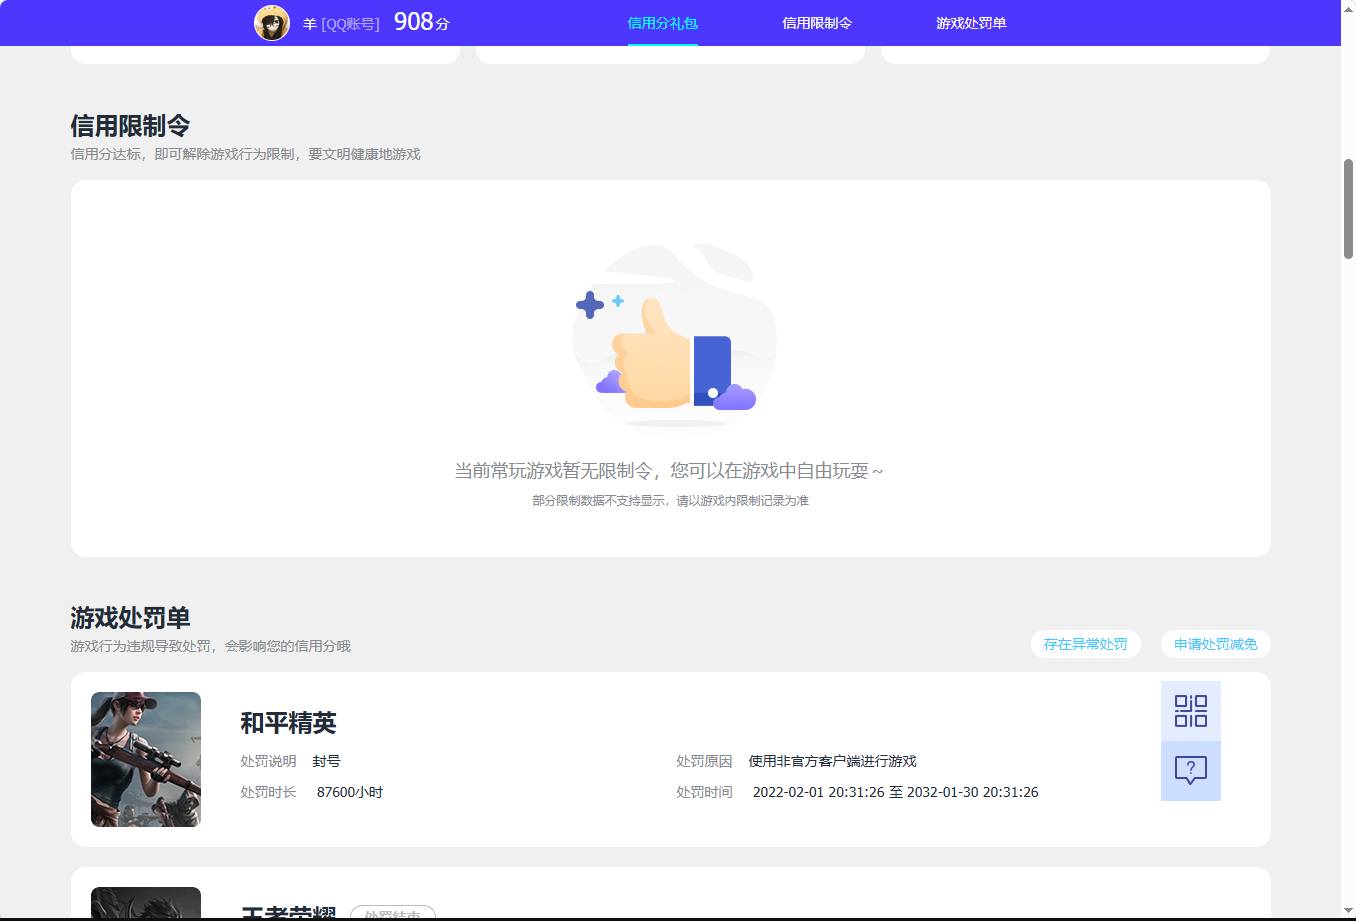The height and width of the screenshot is (921, 1356).
Task: Click the 908分 credit score
Action: pyautogui.click(x=421, y=22)
